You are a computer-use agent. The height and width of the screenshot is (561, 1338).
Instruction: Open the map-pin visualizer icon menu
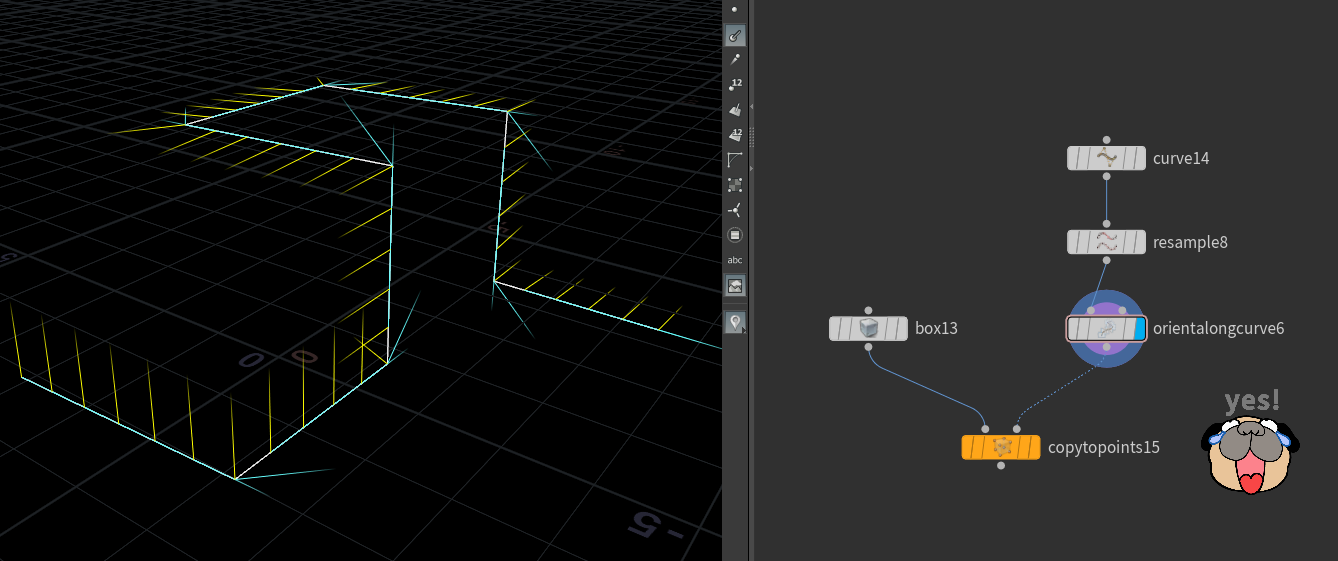735,322
